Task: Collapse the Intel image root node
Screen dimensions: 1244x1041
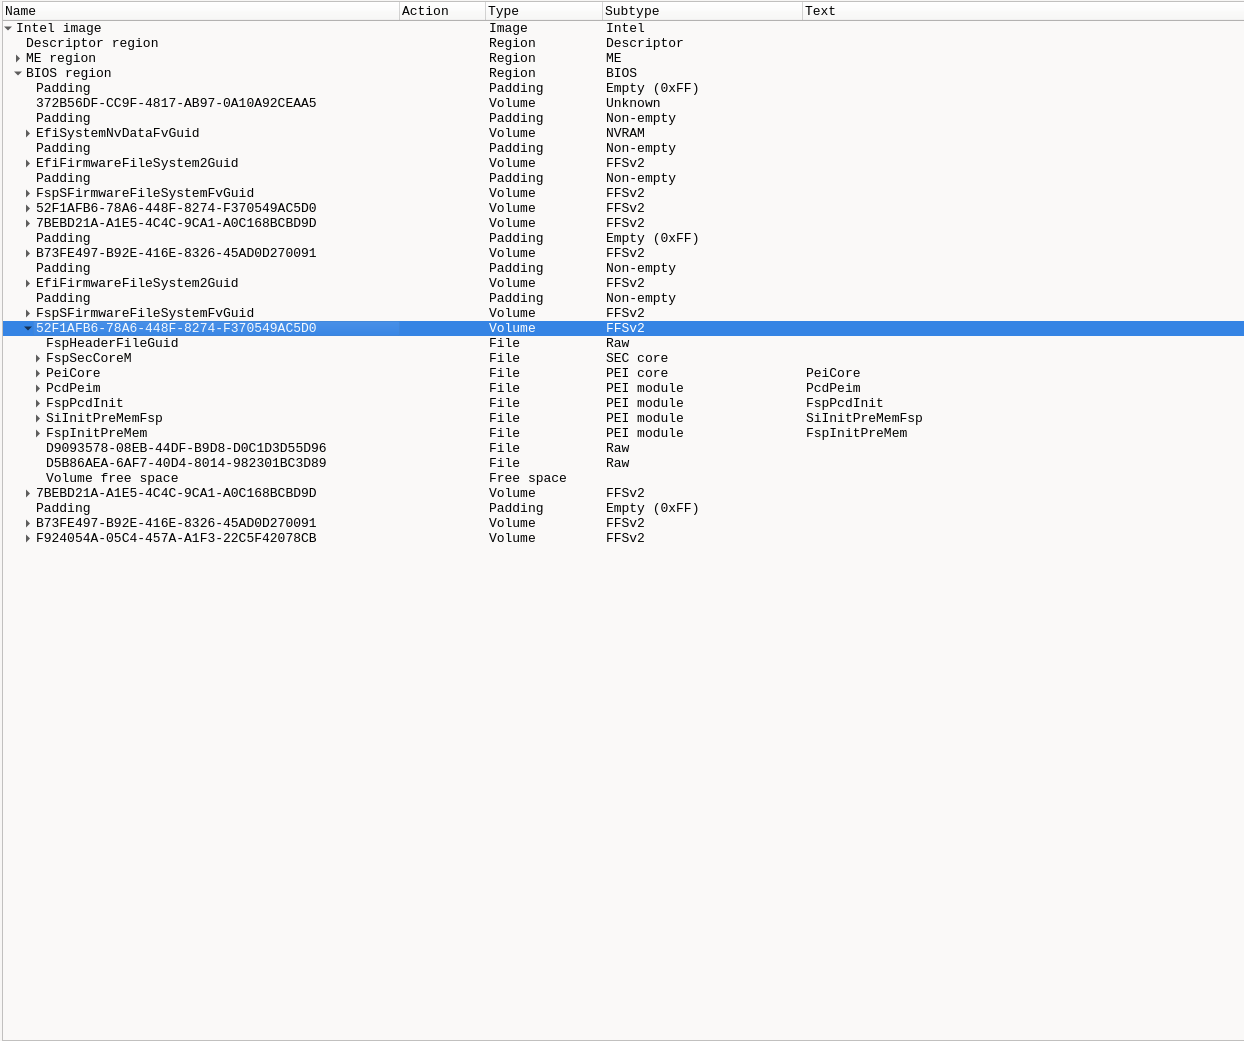Action: click(8, 28)
